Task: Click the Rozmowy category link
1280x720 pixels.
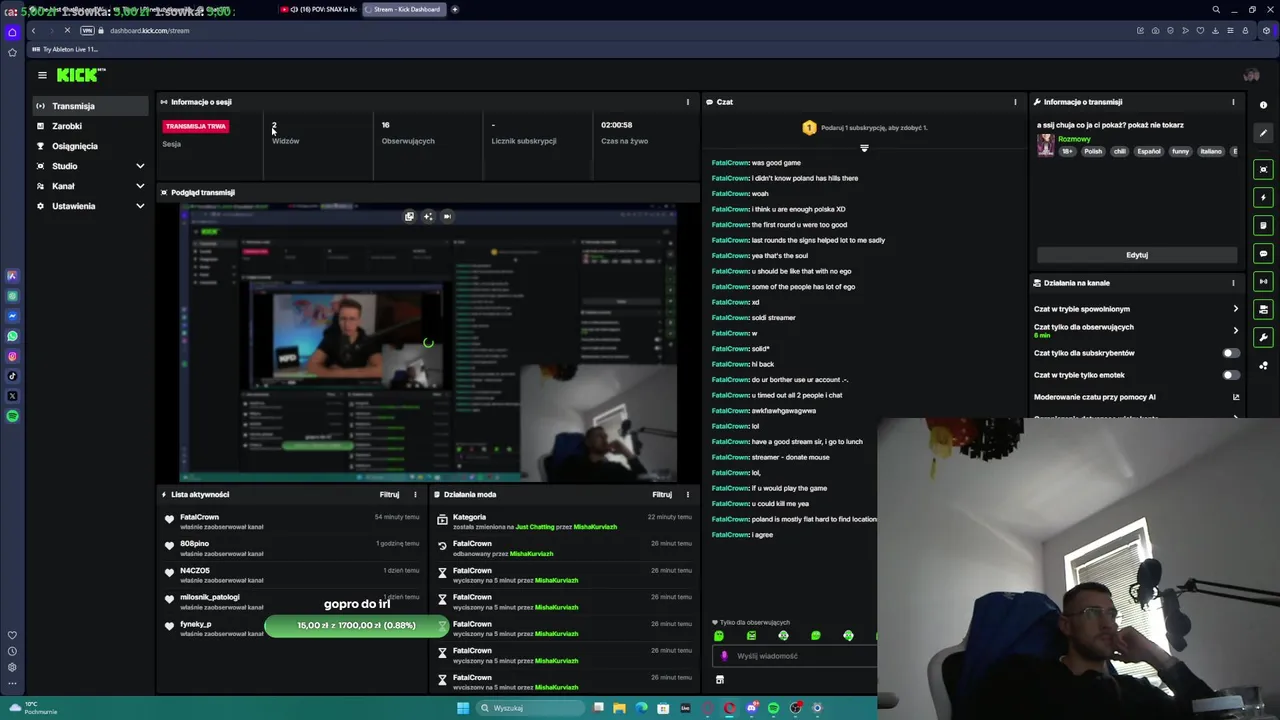Action: (x=1074, y=139)
